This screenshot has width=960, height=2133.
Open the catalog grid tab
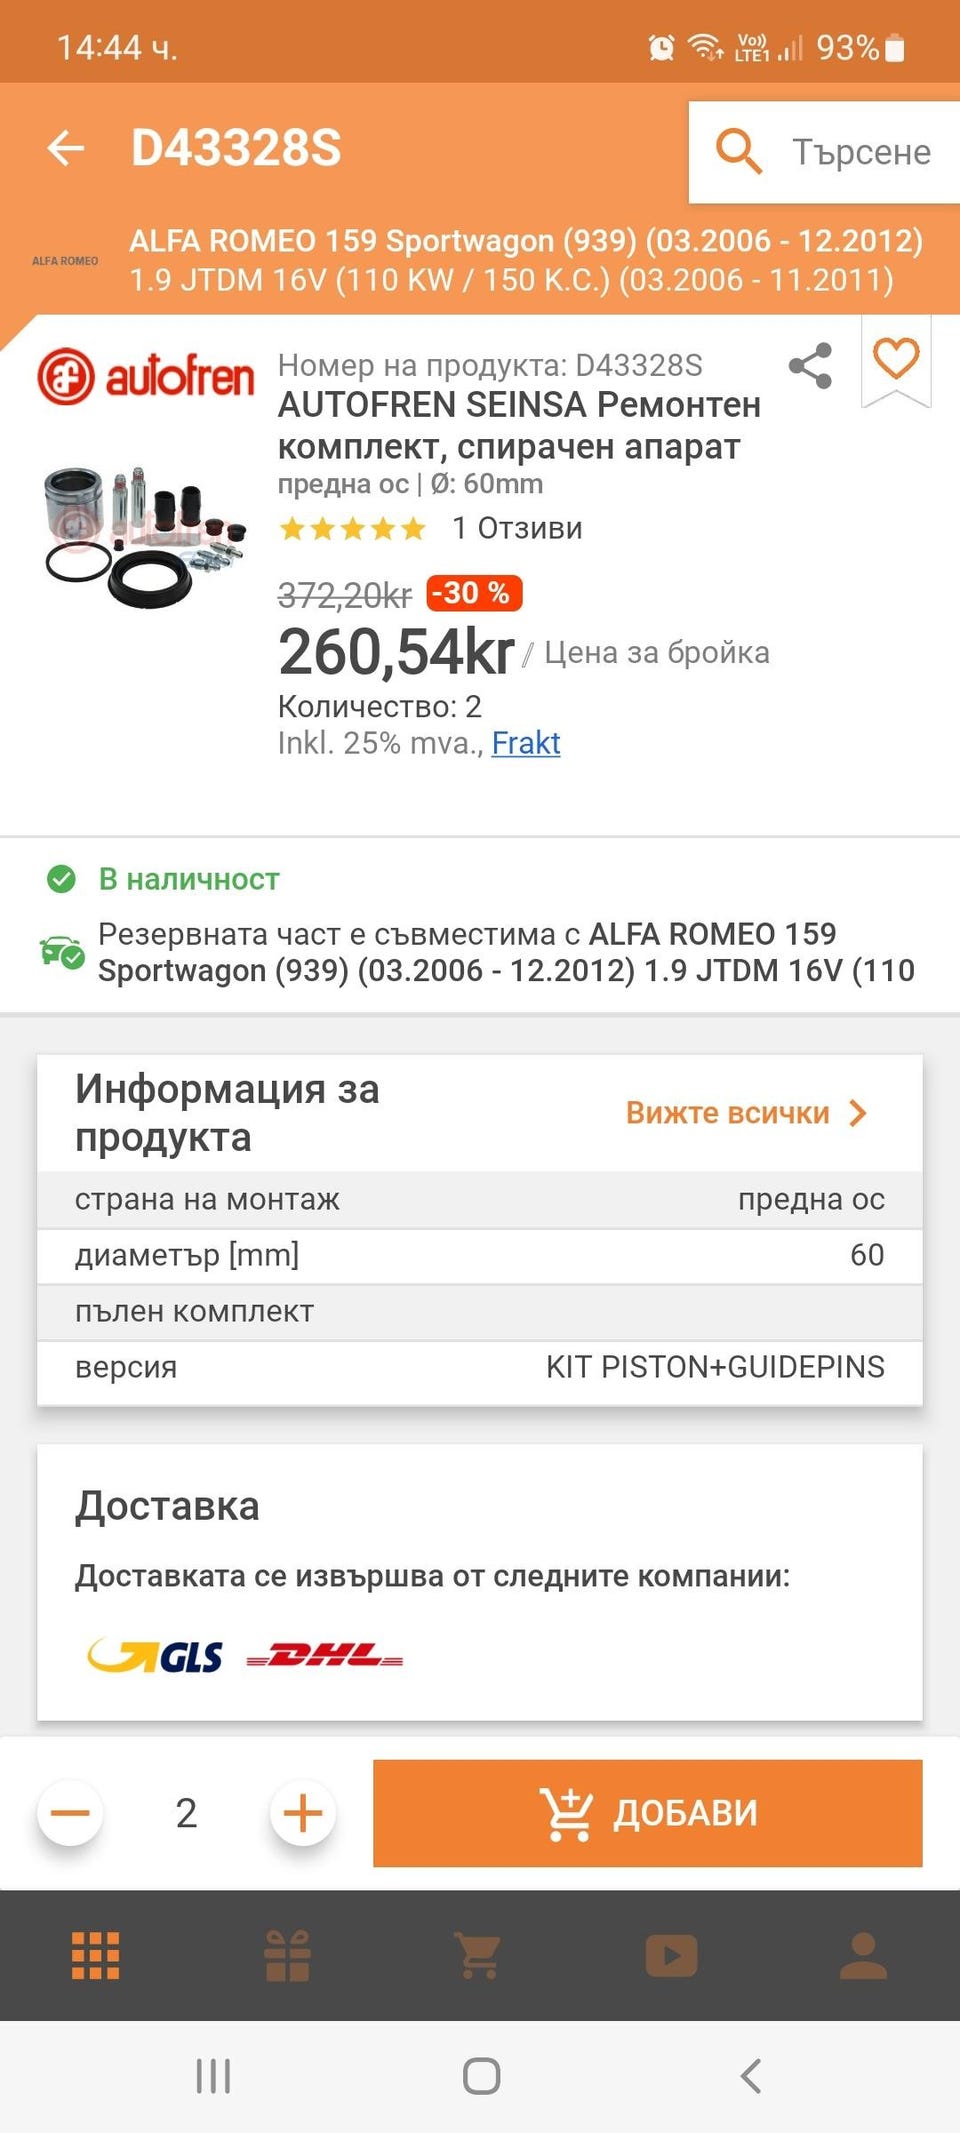(x=96, y=1955)
